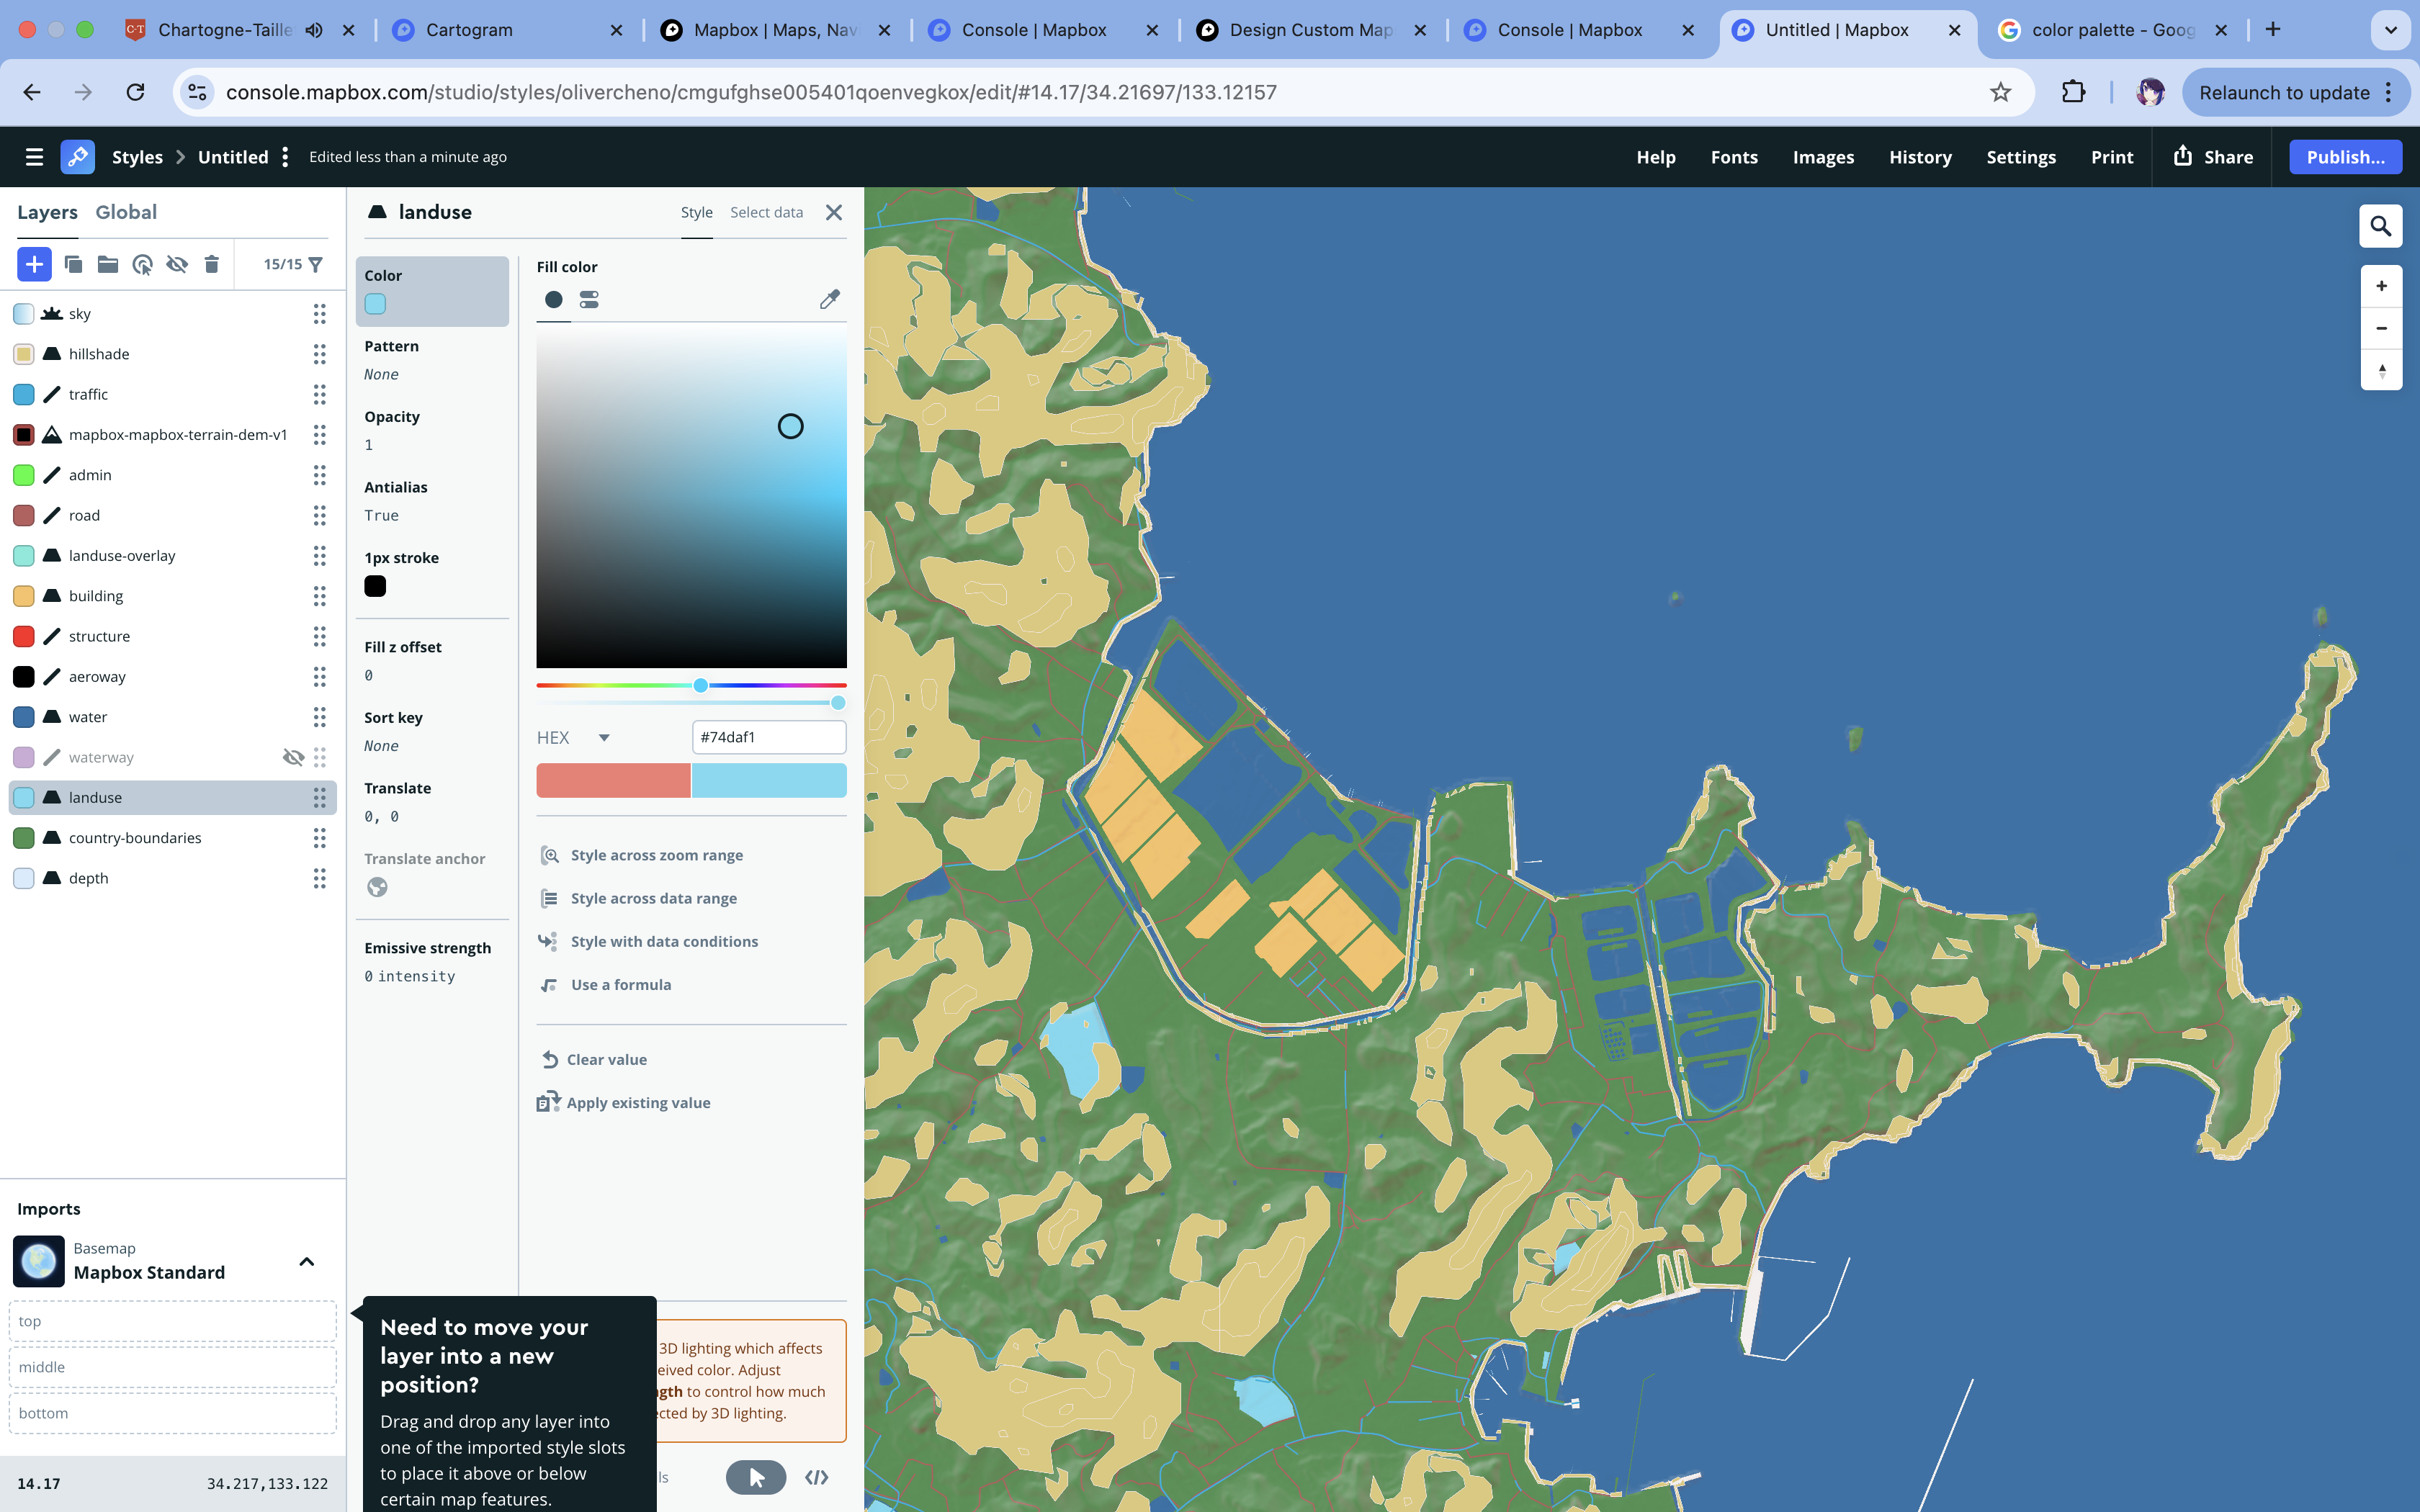Click the group layers folder icon
The height and width of the screenshot is (1512, 2420).
tap(108, 264)
